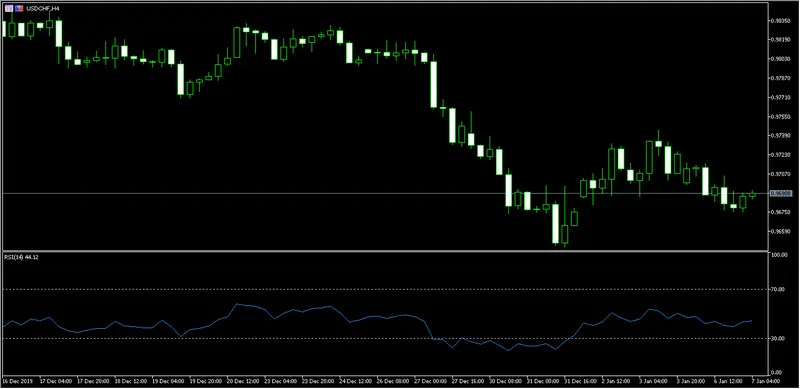Click the 0.97230 price scale label

coord(782,155)
